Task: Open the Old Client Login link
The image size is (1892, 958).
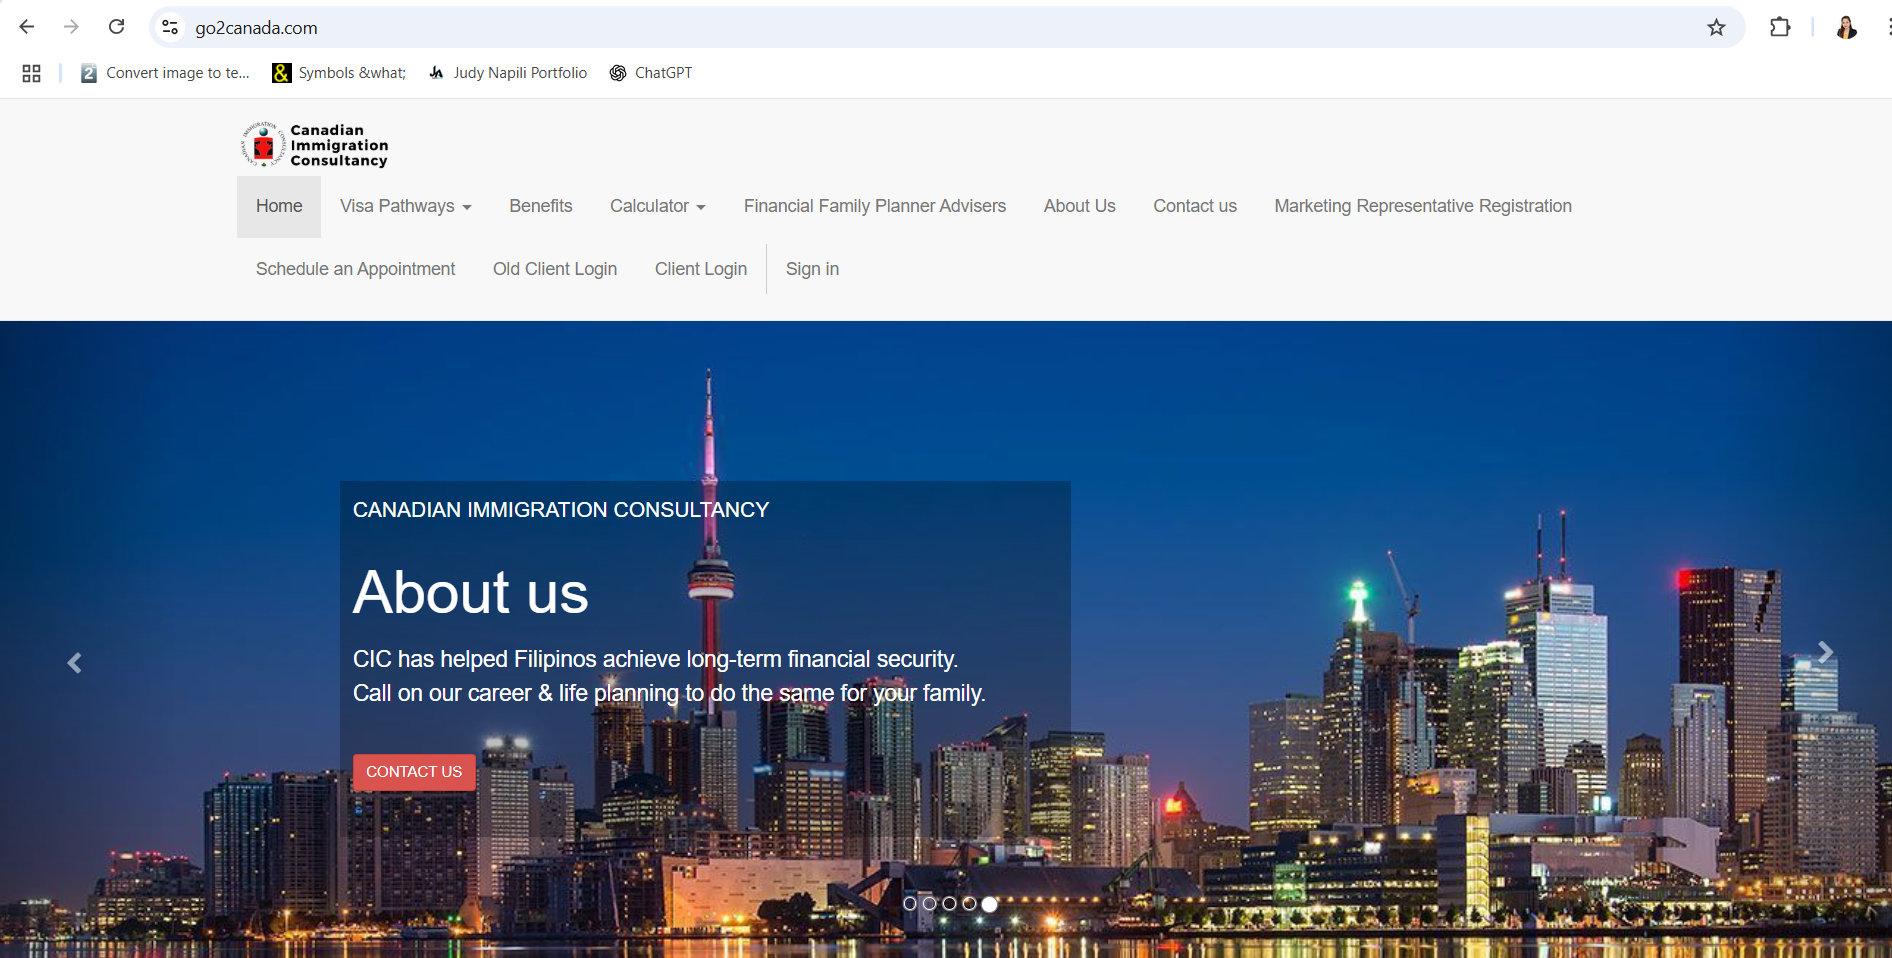Action: click(x=555, y=269)
